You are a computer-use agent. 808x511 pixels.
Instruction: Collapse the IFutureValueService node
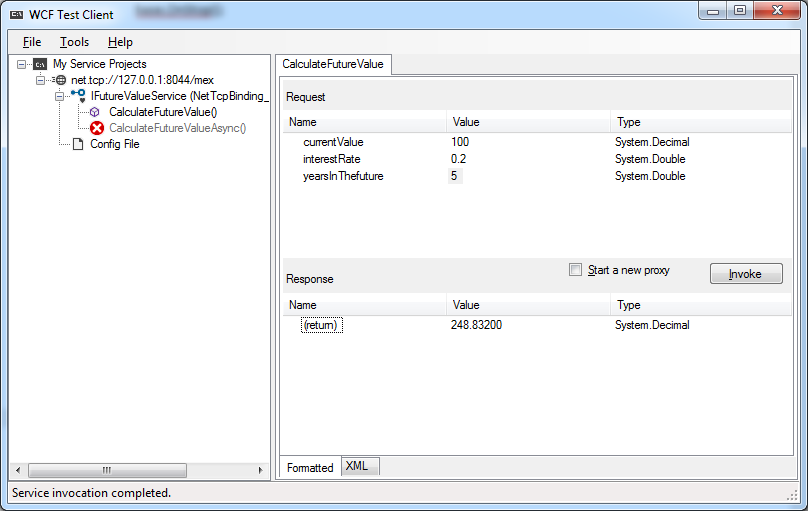[x=59, y=96]
